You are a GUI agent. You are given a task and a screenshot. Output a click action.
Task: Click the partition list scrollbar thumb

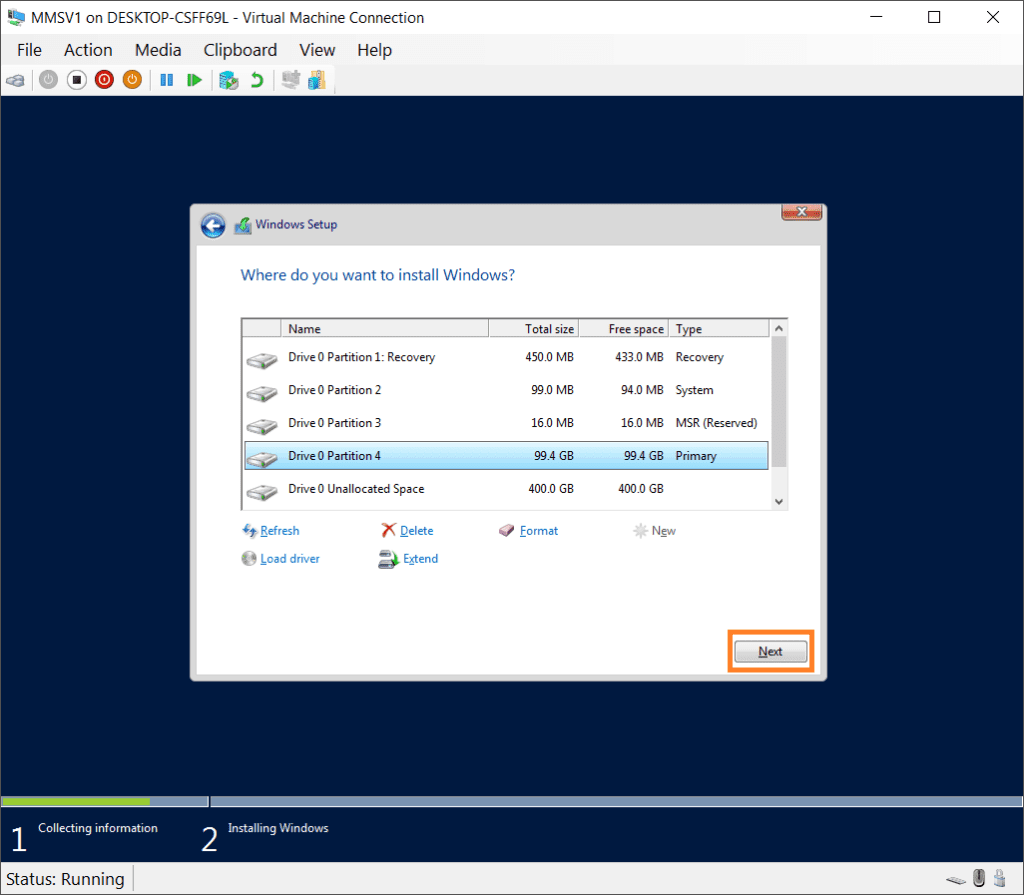[778, 402]
